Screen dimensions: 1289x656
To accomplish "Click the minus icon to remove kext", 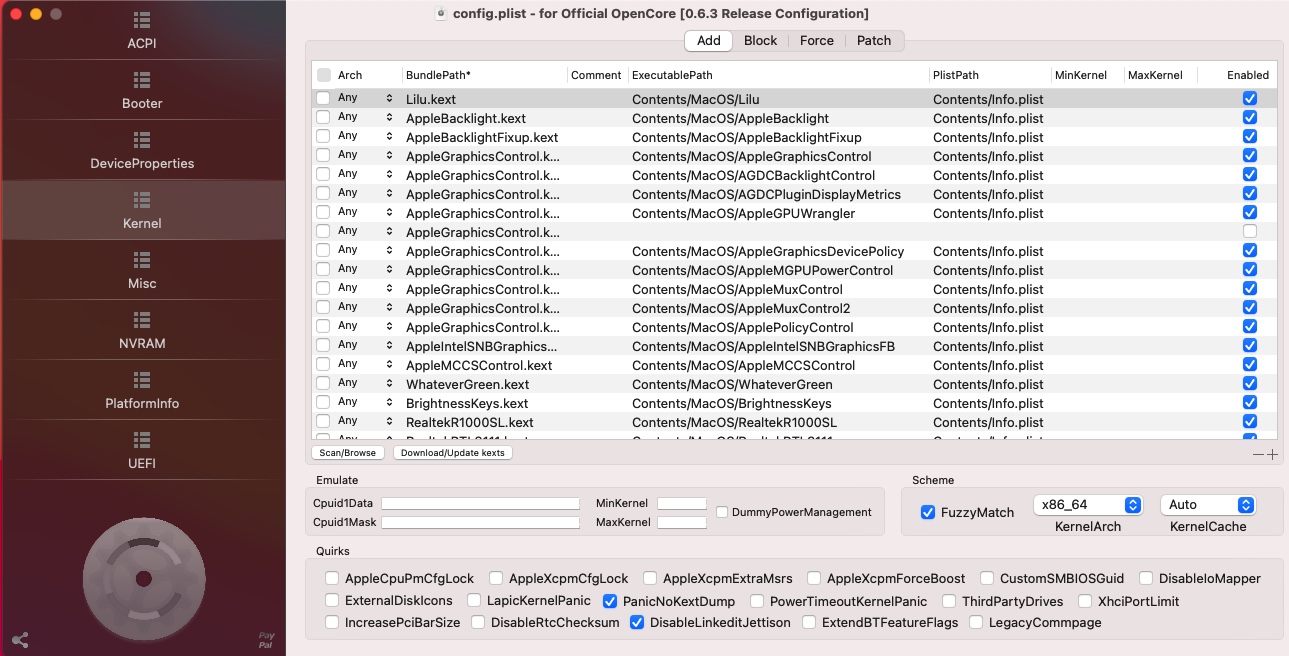I will [1258, 454].
